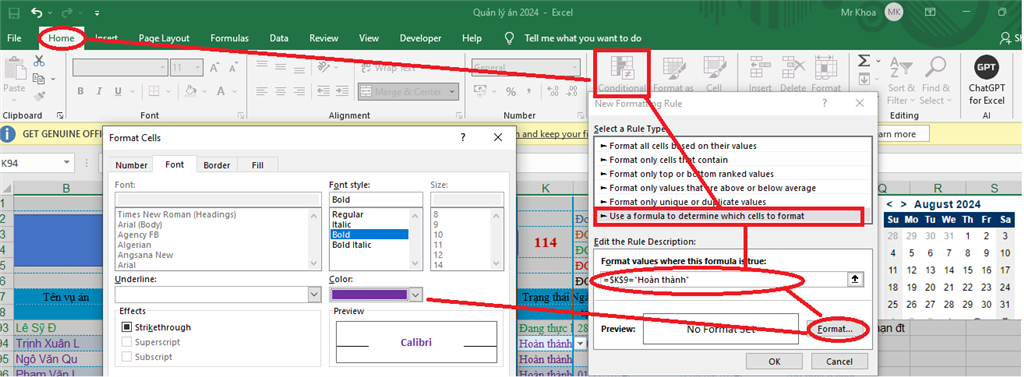Click the Cut scissors icon
Image resolution: width=1024 pixels, height=377 pixels.
[39, 61]
